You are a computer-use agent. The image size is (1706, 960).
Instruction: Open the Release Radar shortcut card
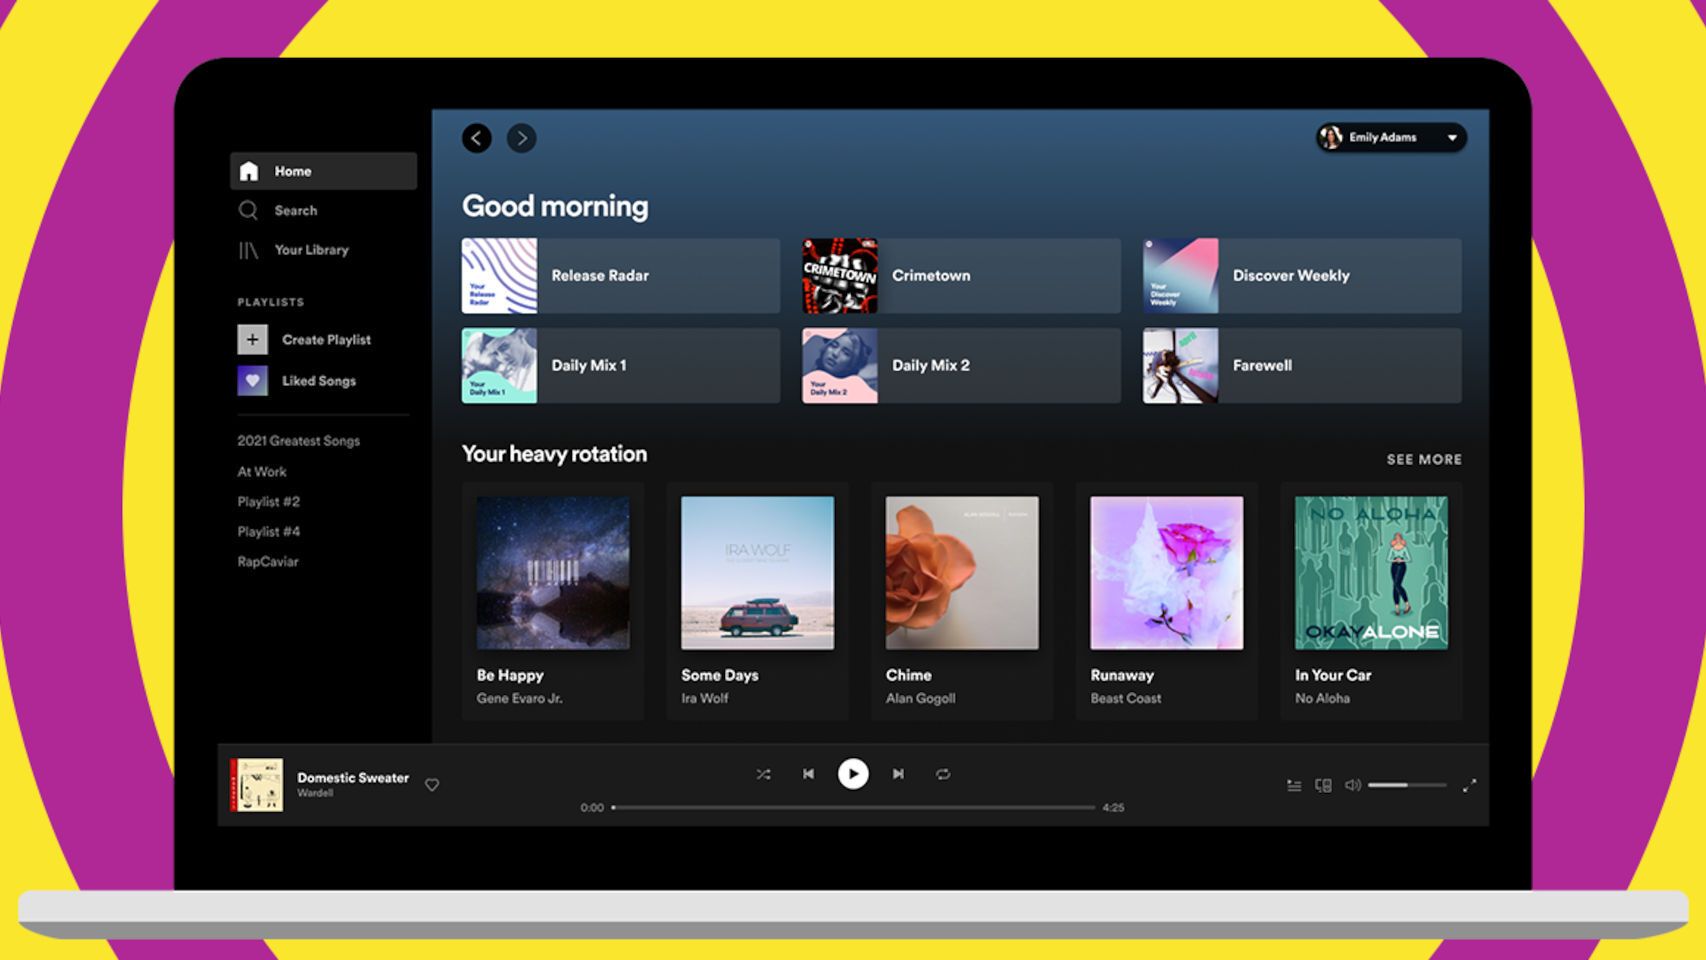click(x=621, y=275)
